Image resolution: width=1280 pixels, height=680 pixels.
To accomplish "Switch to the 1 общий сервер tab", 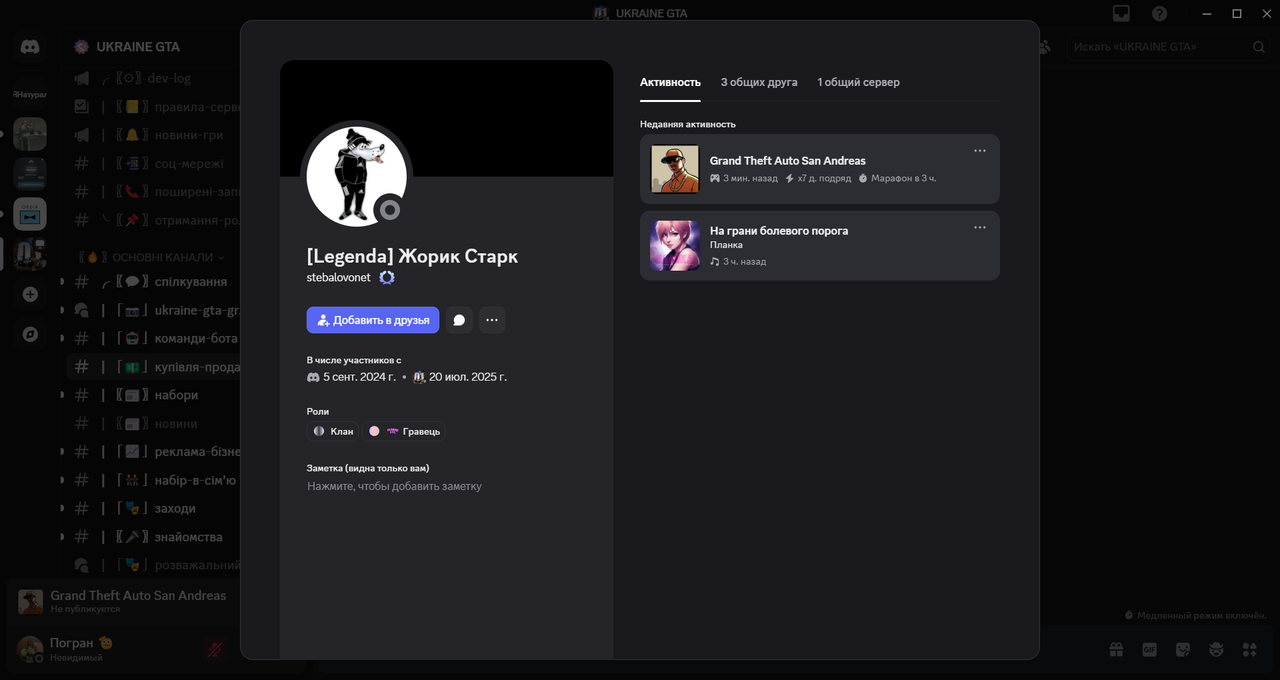I will pyautogui.click(x=858, y=82).
